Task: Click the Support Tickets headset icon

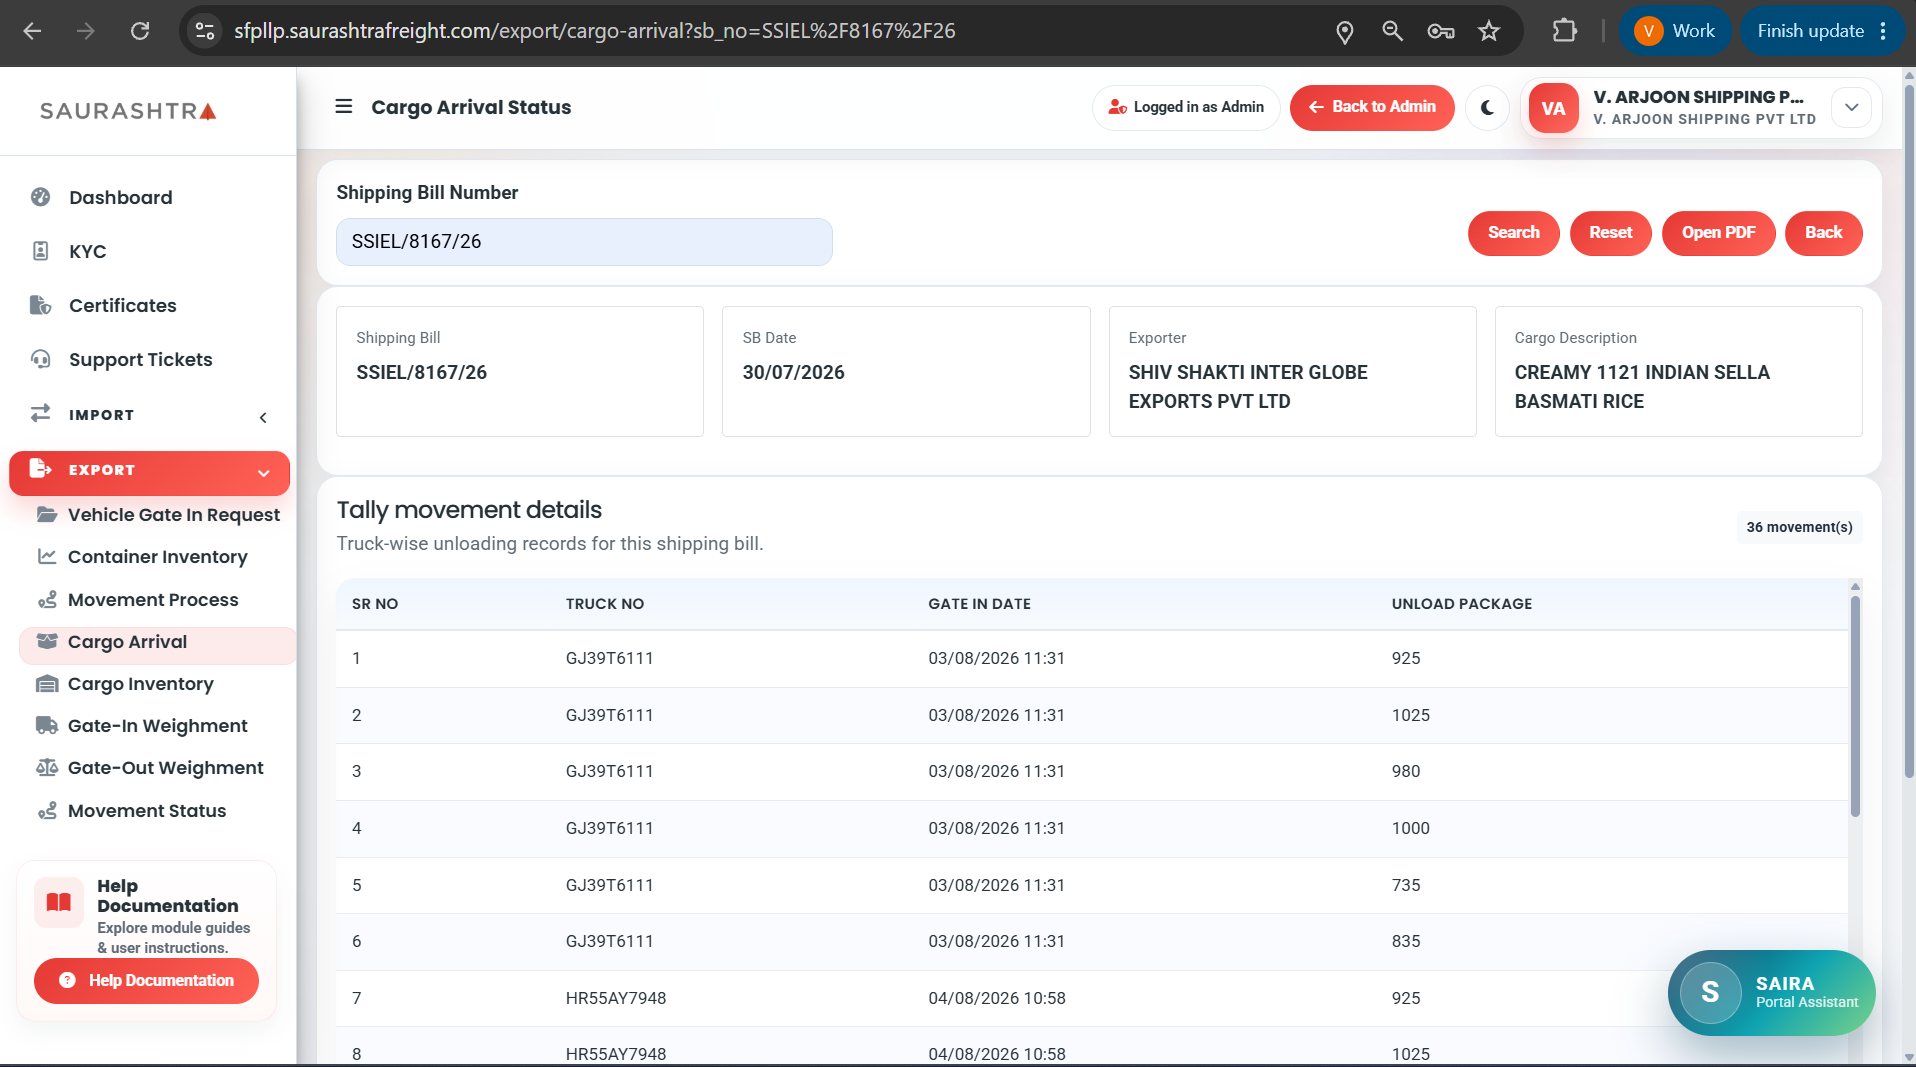Action: click(40, 359)
